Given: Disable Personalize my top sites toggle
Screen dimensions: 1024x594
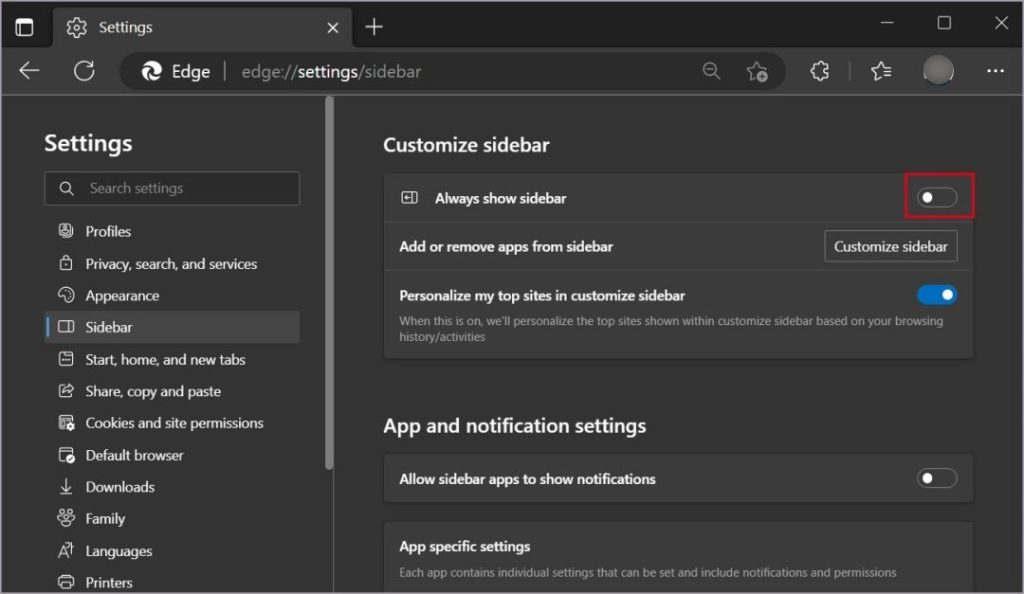Looking at the screenshot, I should tap(937, 295).
